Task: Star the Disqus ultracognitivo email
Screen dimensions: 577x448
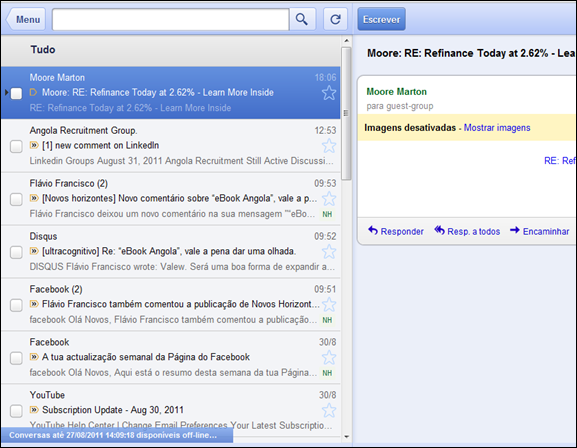Action: [x=329, y=252]
